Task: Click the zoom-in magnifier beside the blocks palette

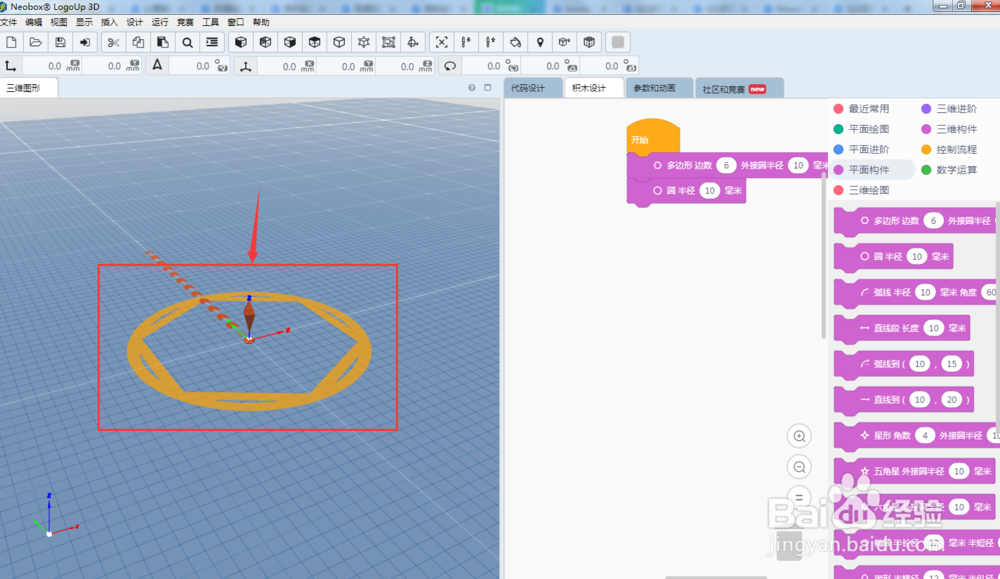Action: (x=799, y=436)
